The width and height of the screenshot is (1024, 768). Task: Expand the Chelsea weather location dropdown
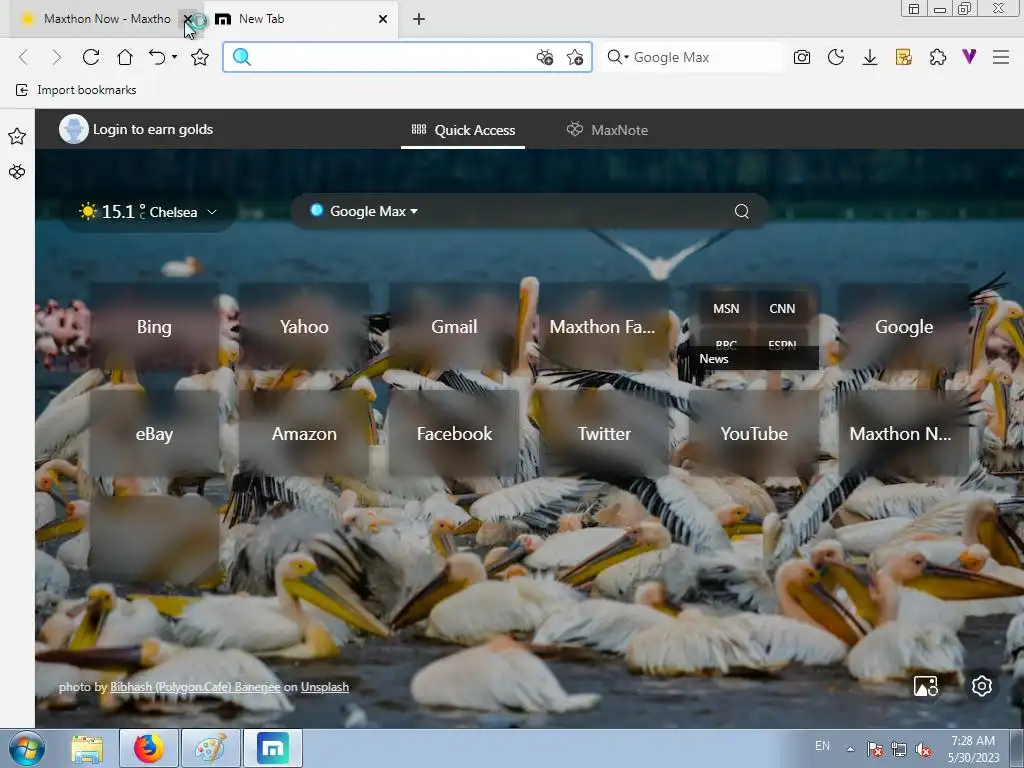(x=212, y=212)
